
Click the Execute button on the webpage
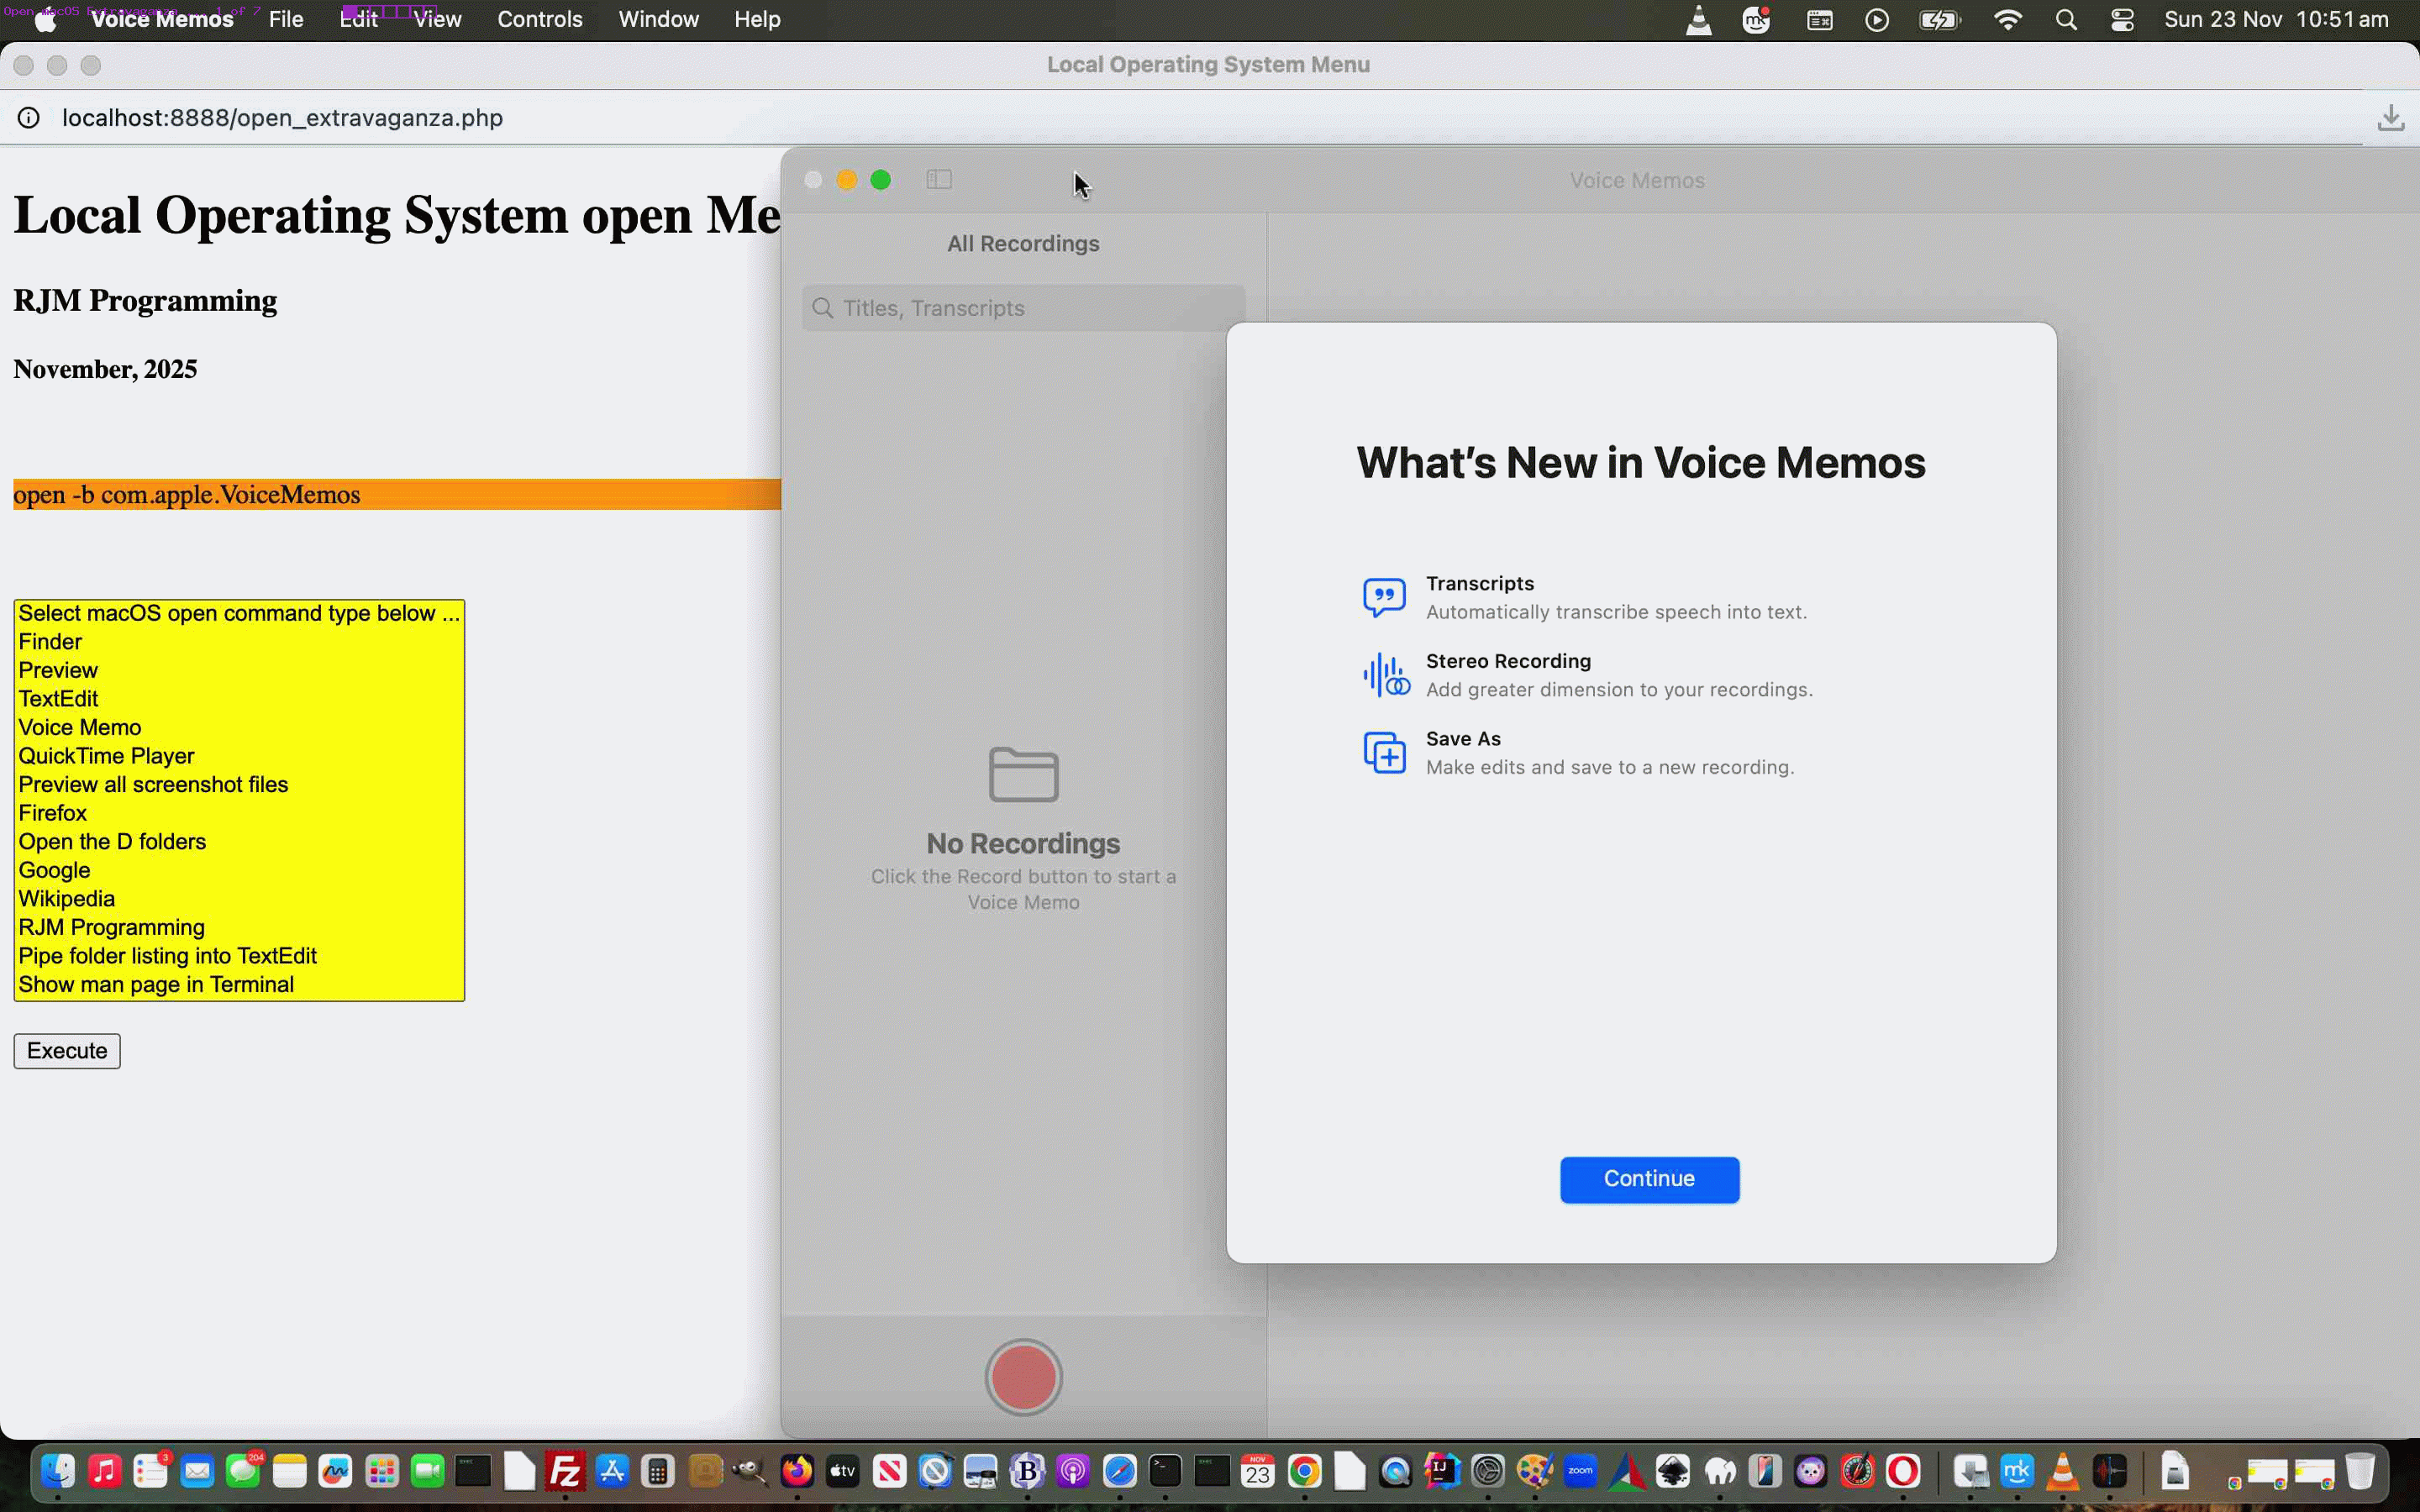[x=66, y=1051]
